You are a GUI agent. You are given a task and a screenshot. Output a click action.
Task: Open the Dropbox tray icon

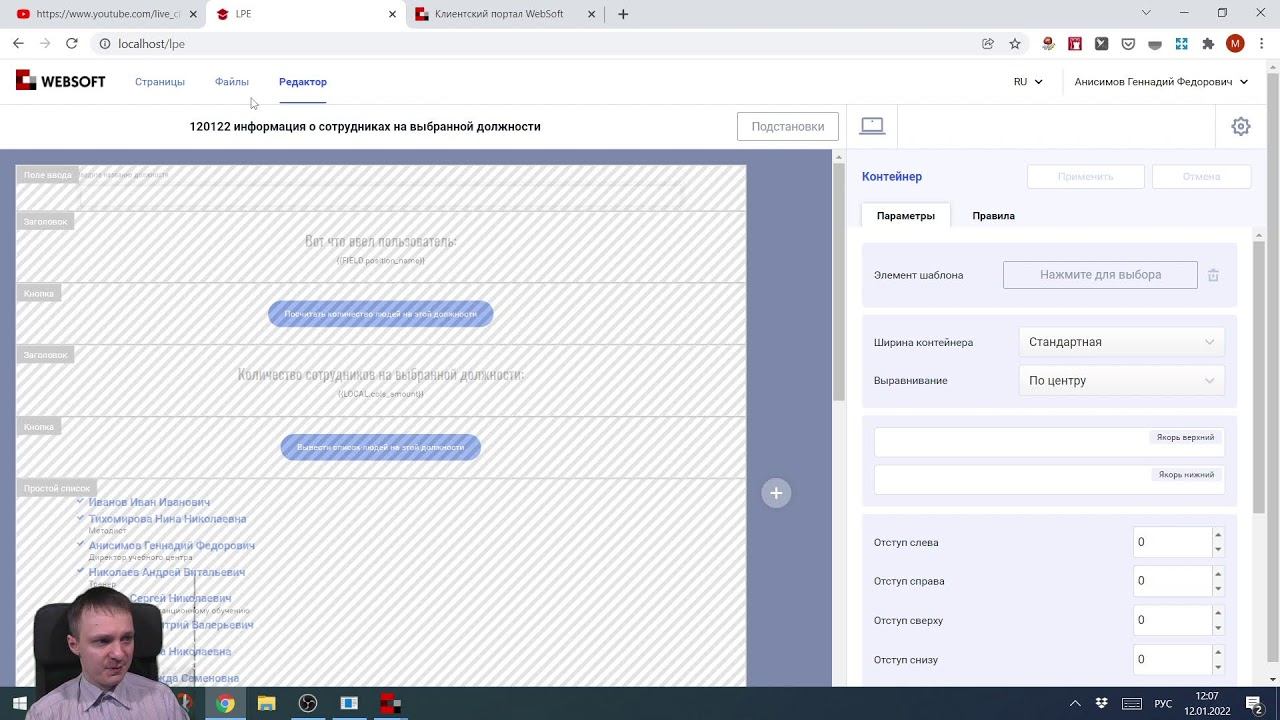(1102, 704)
